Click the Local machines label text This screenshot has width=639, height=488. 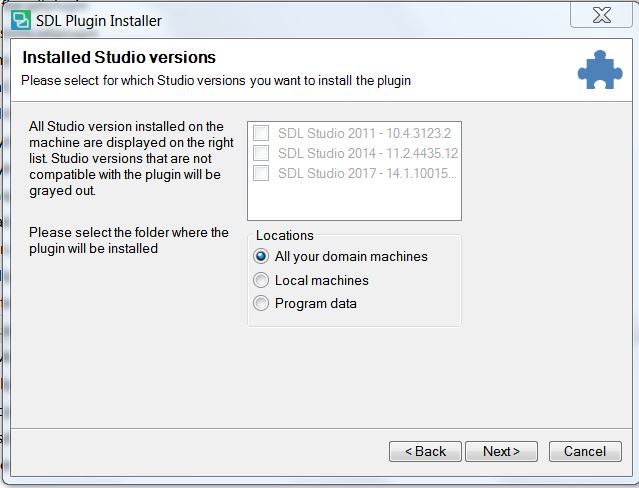click(x=322, y=280)
